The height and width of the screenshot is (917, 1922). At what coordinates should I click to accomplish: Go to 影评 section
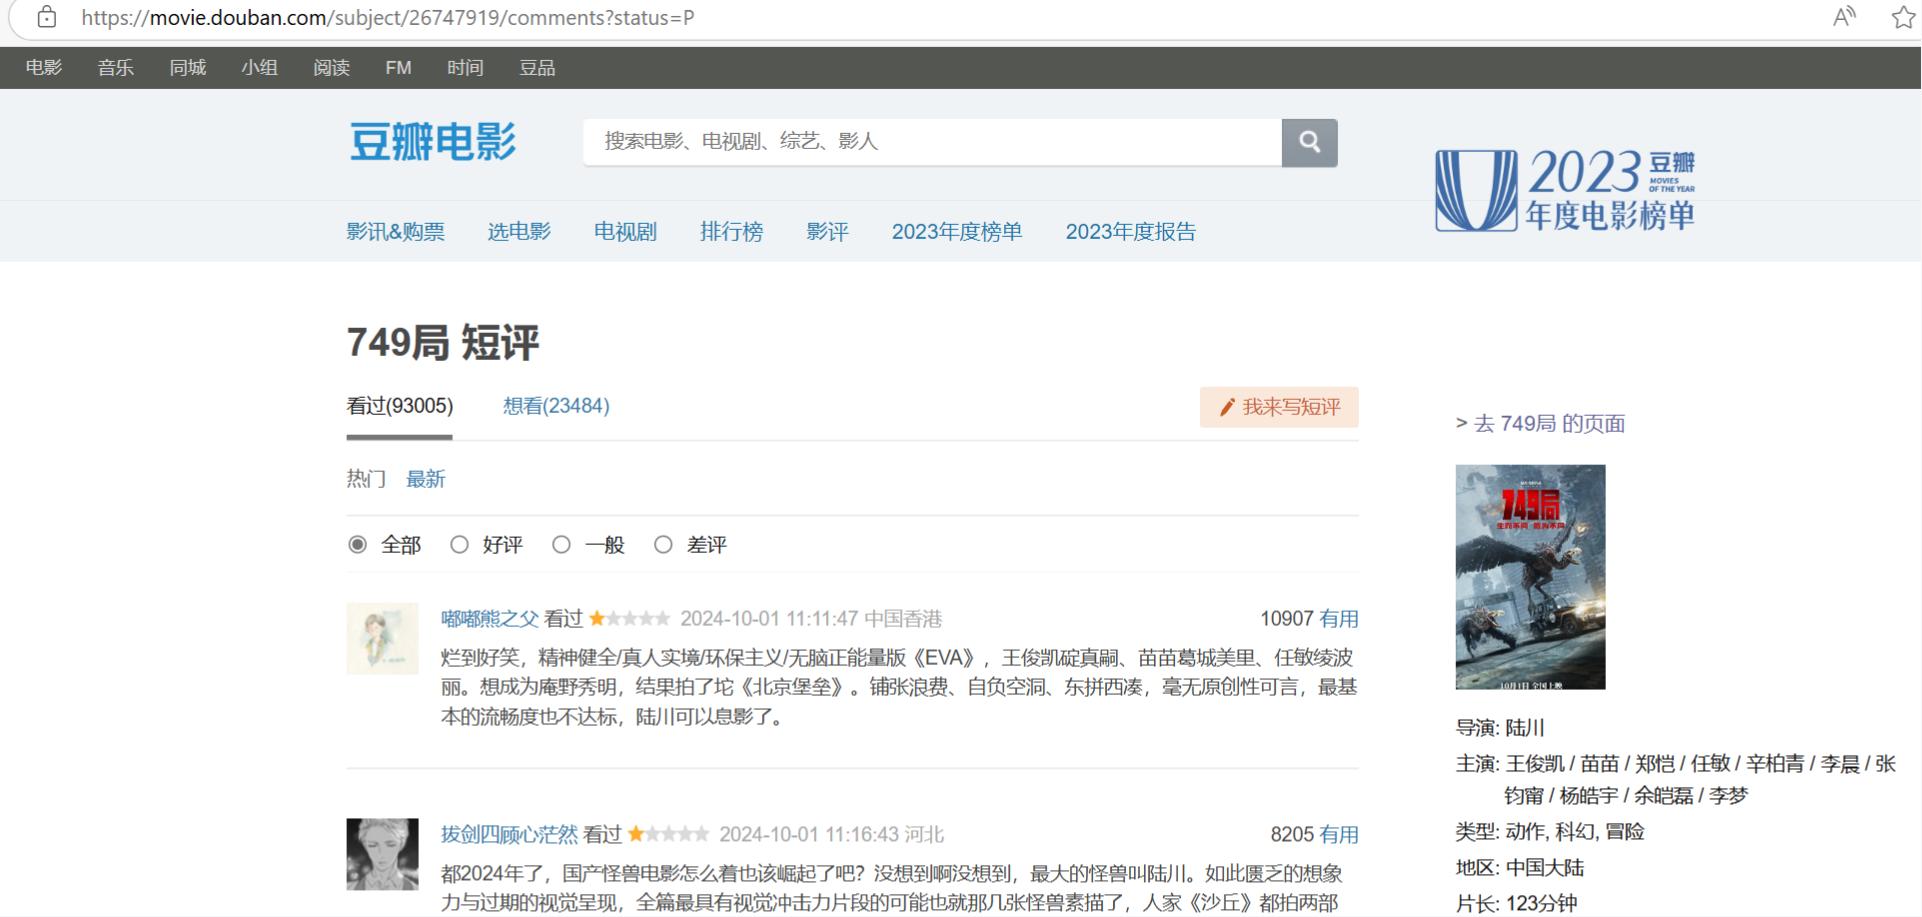point(827,232)
